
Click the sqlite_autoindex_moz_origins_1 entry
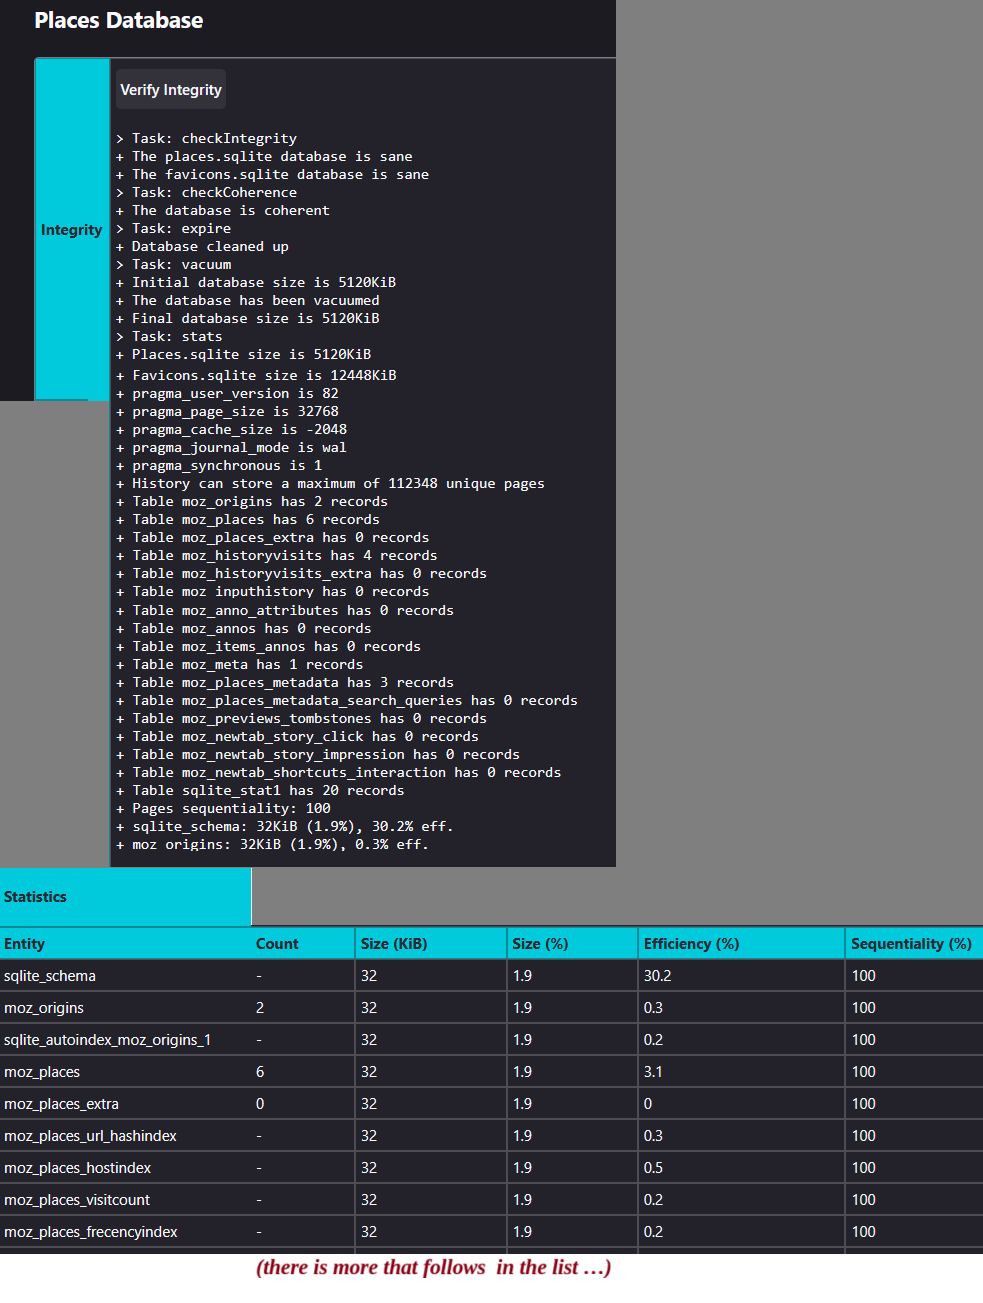click(x=107, y=1040)
